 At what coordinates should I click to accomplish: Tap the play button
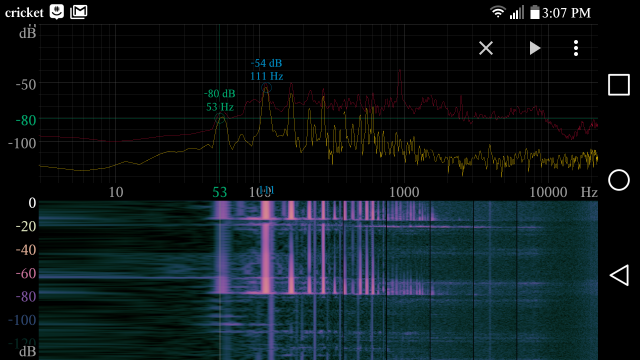(535, 48)
